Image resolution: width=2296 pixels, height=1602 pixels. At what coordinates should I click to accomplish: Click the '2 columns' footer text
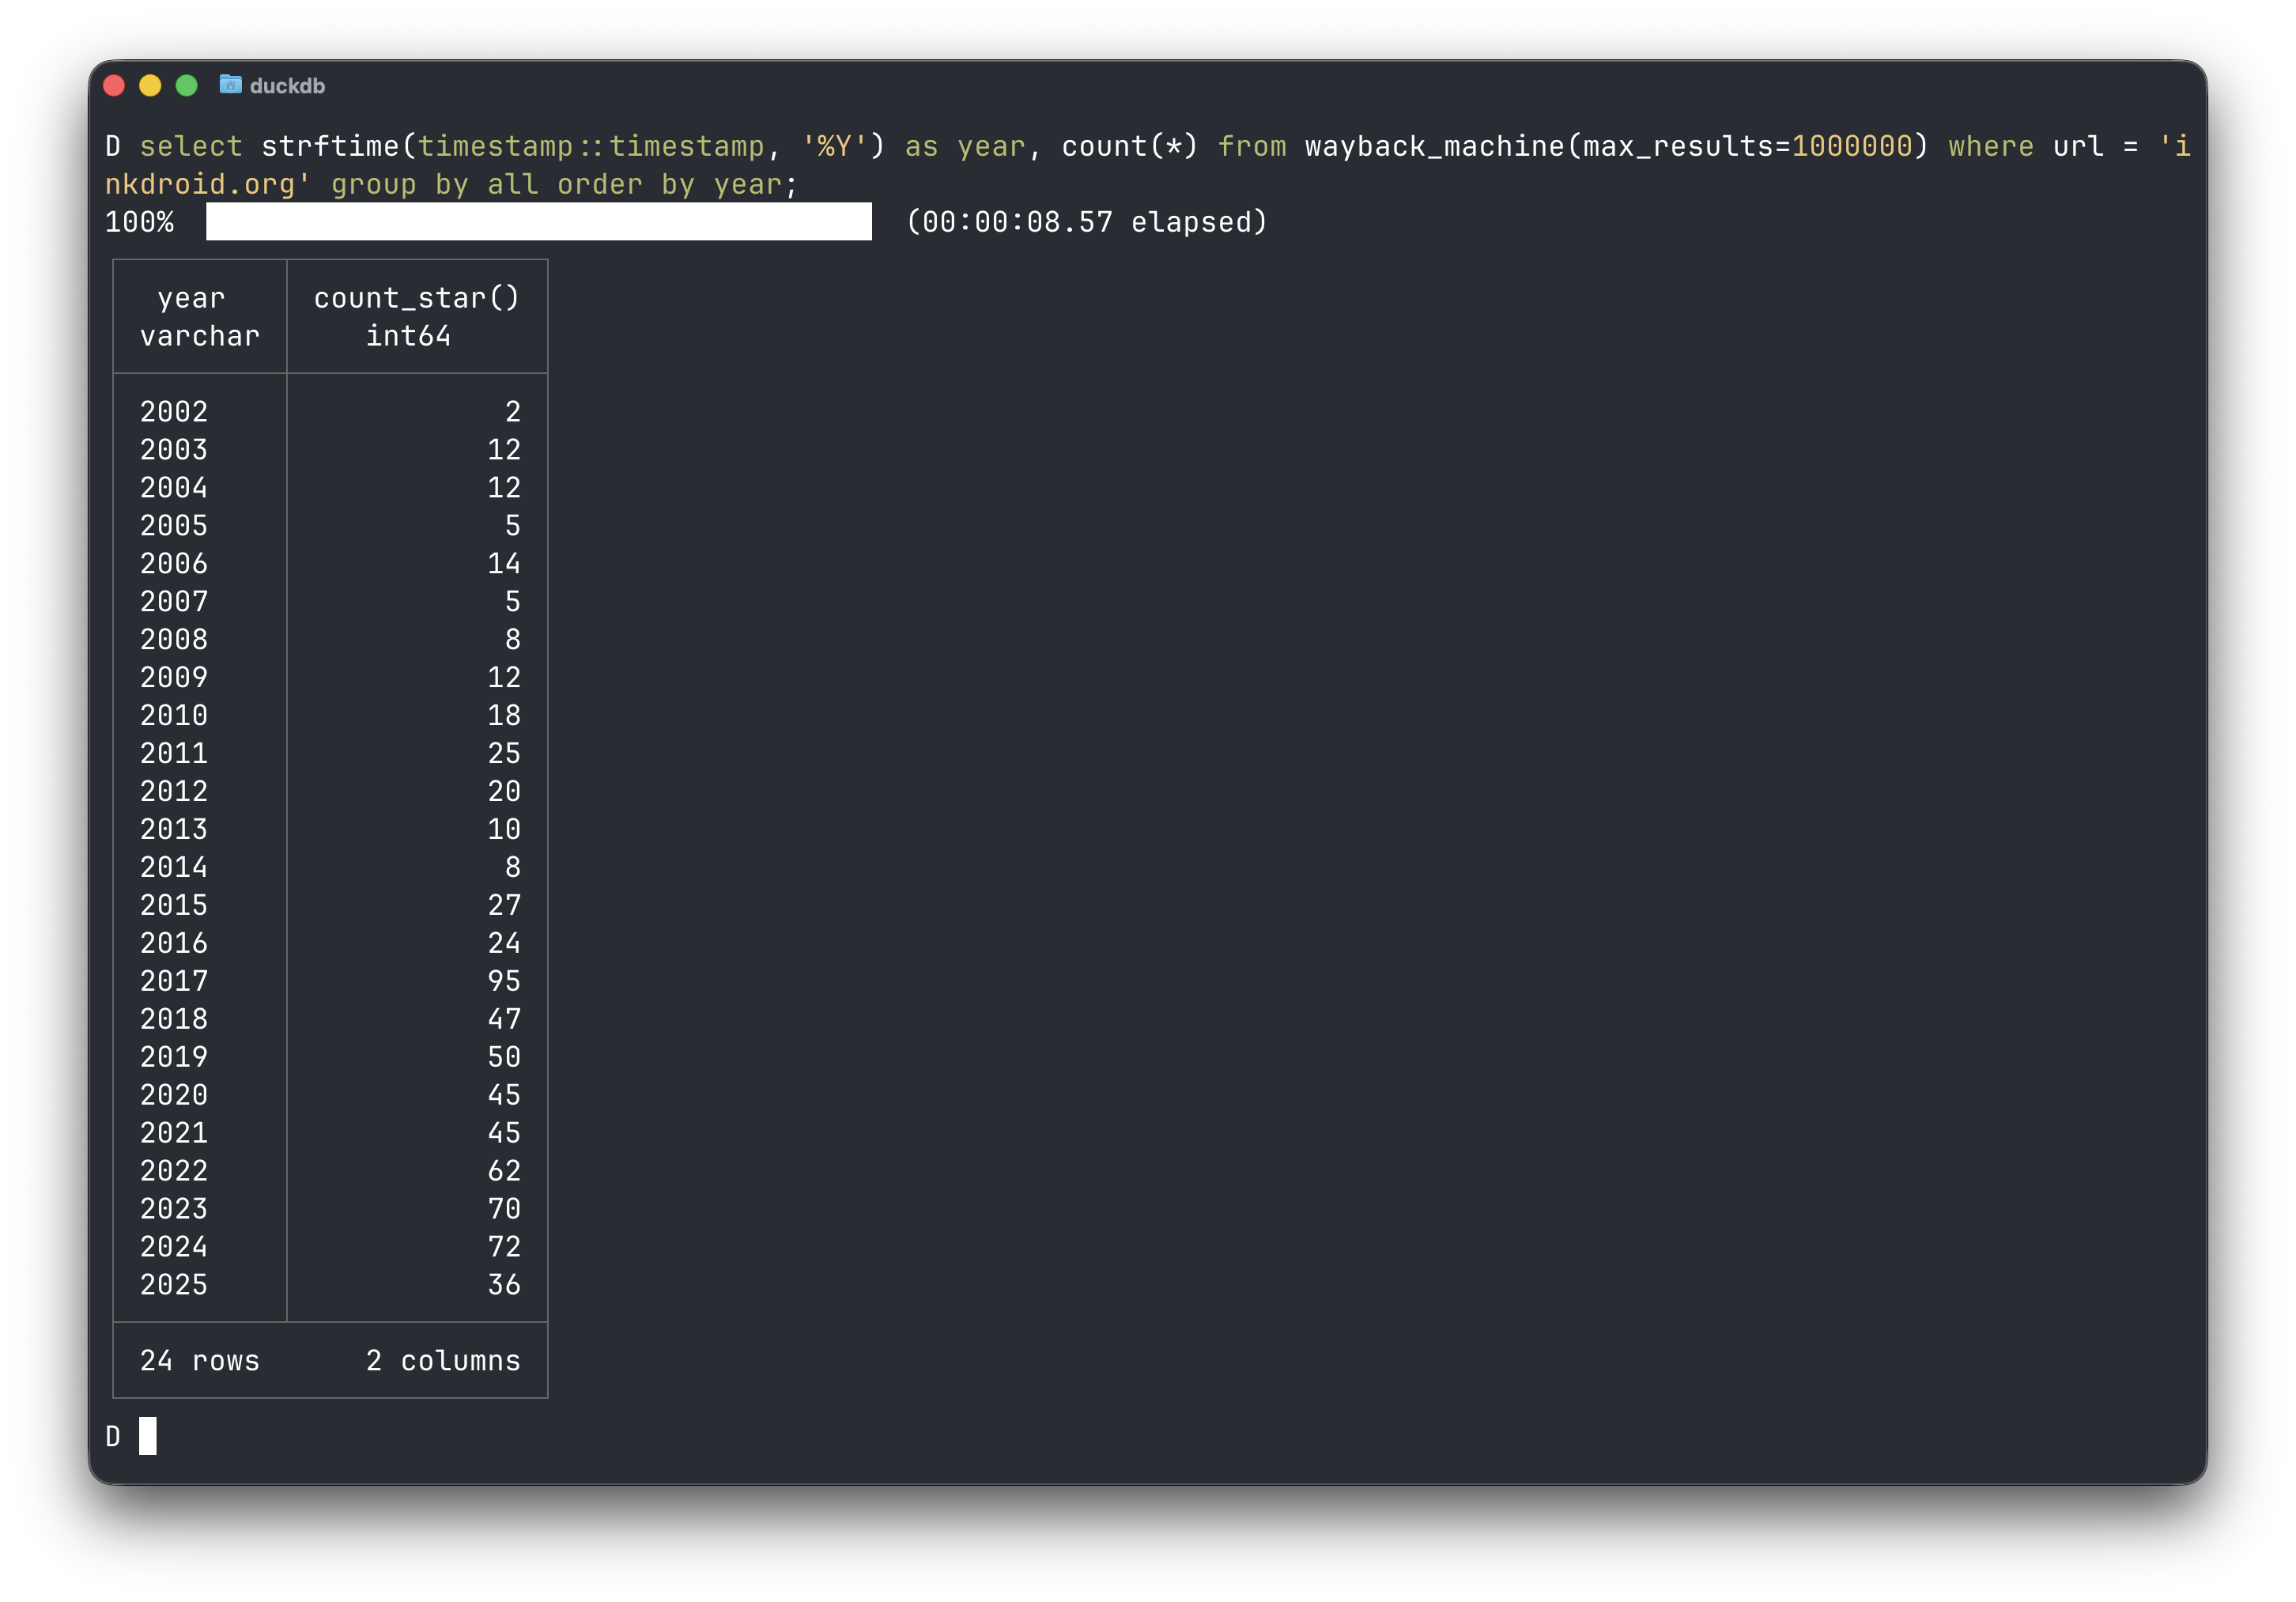[443, 1361]
